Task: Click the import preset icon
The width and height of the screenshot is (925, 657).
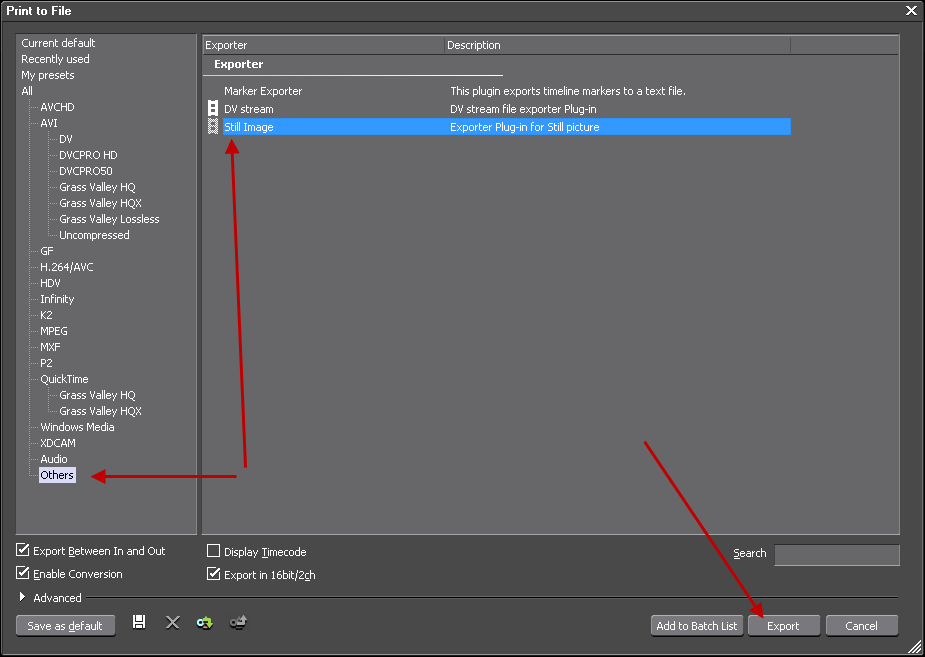Action: point(205,623)
